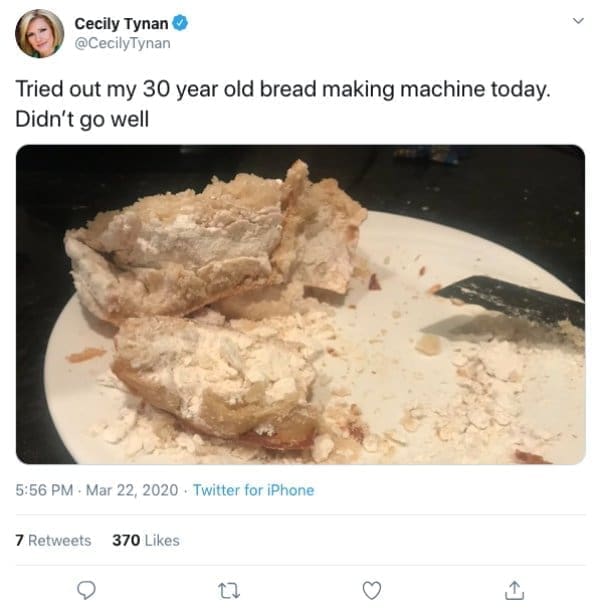Open the share tweet icon

[x=513, y=590]
